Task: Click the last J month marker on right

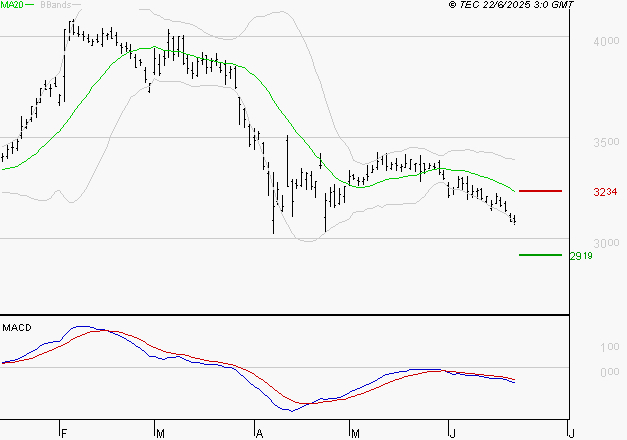Action: click(570, 433)
